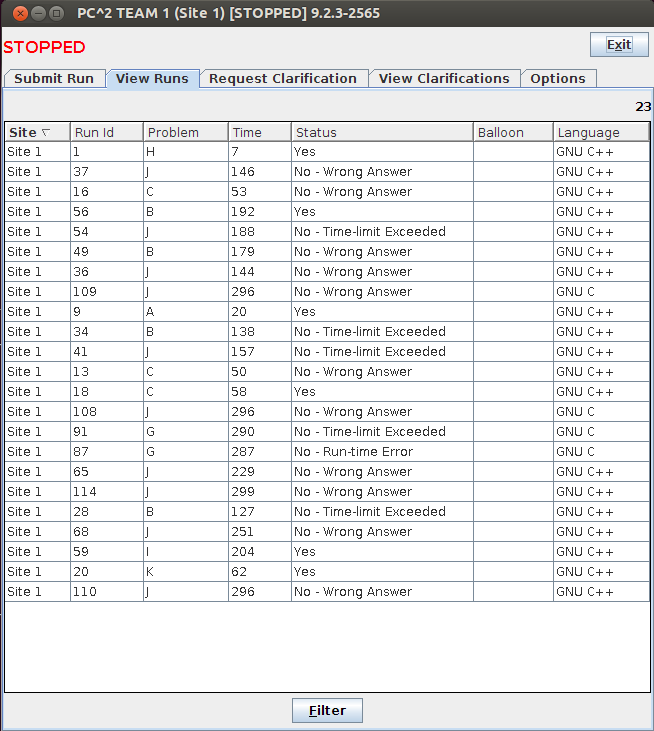Sort the table by Site column header
Viewport: 654px width, 731px height.
point(36,132)
